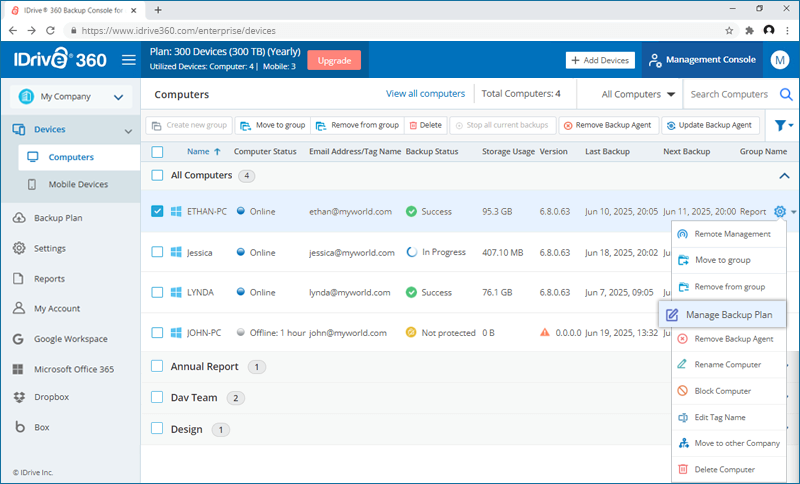Image resolution: width=800 pixels, height=484 pixels.
Task: Uncheck the ETHAN-PC checkbox
Action: pos(157,212)
